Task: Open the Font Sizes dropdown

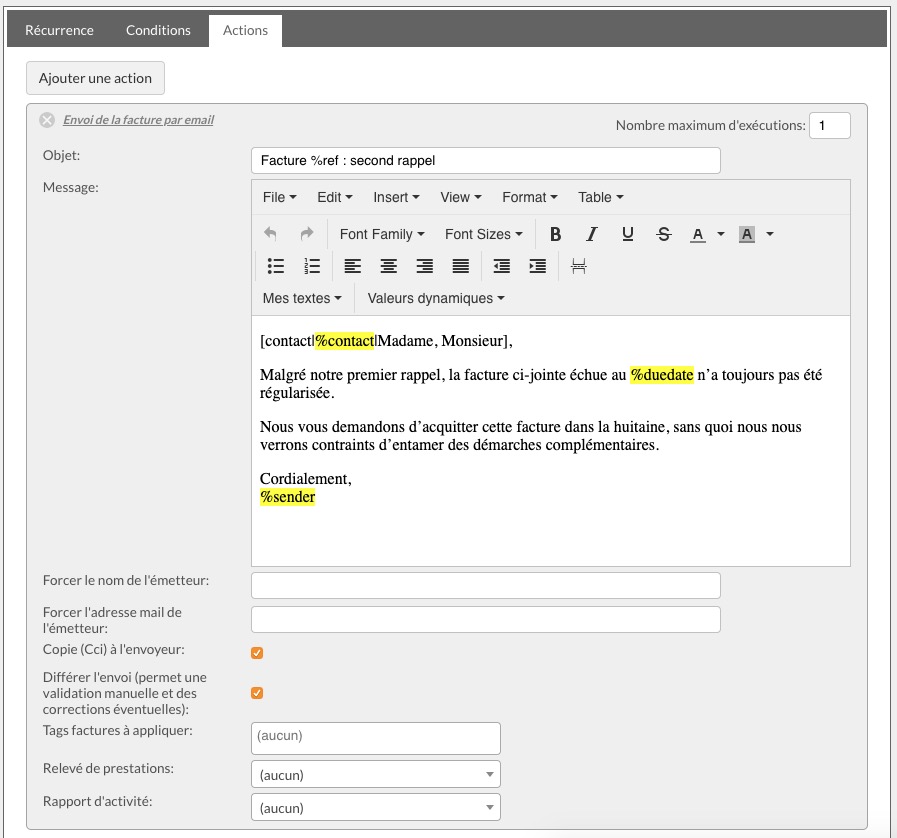Action: (483, 234)
